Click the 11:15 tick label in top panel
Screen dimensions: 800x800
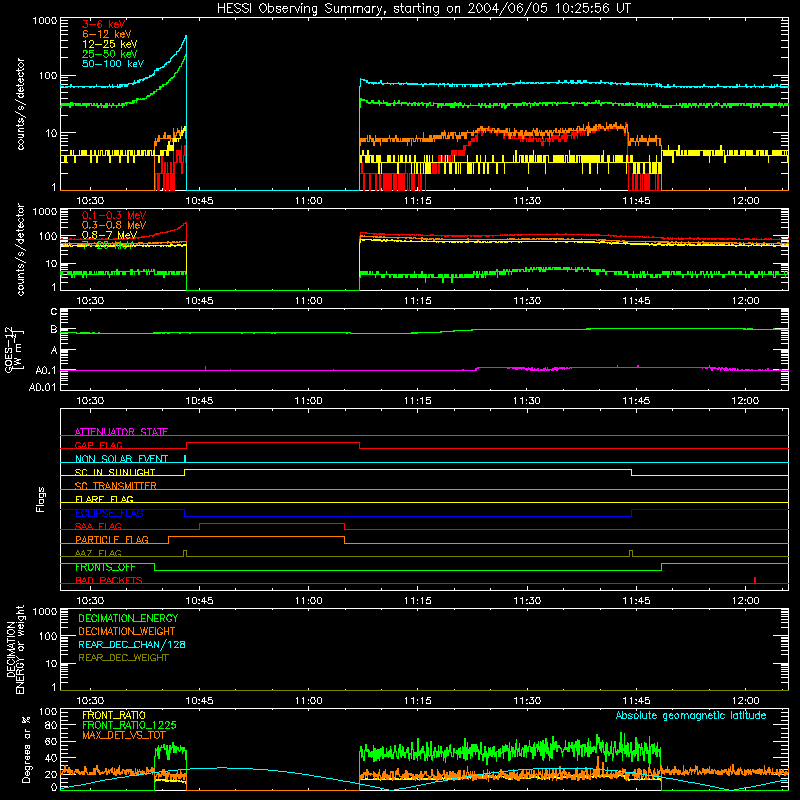tap(417, 201)
